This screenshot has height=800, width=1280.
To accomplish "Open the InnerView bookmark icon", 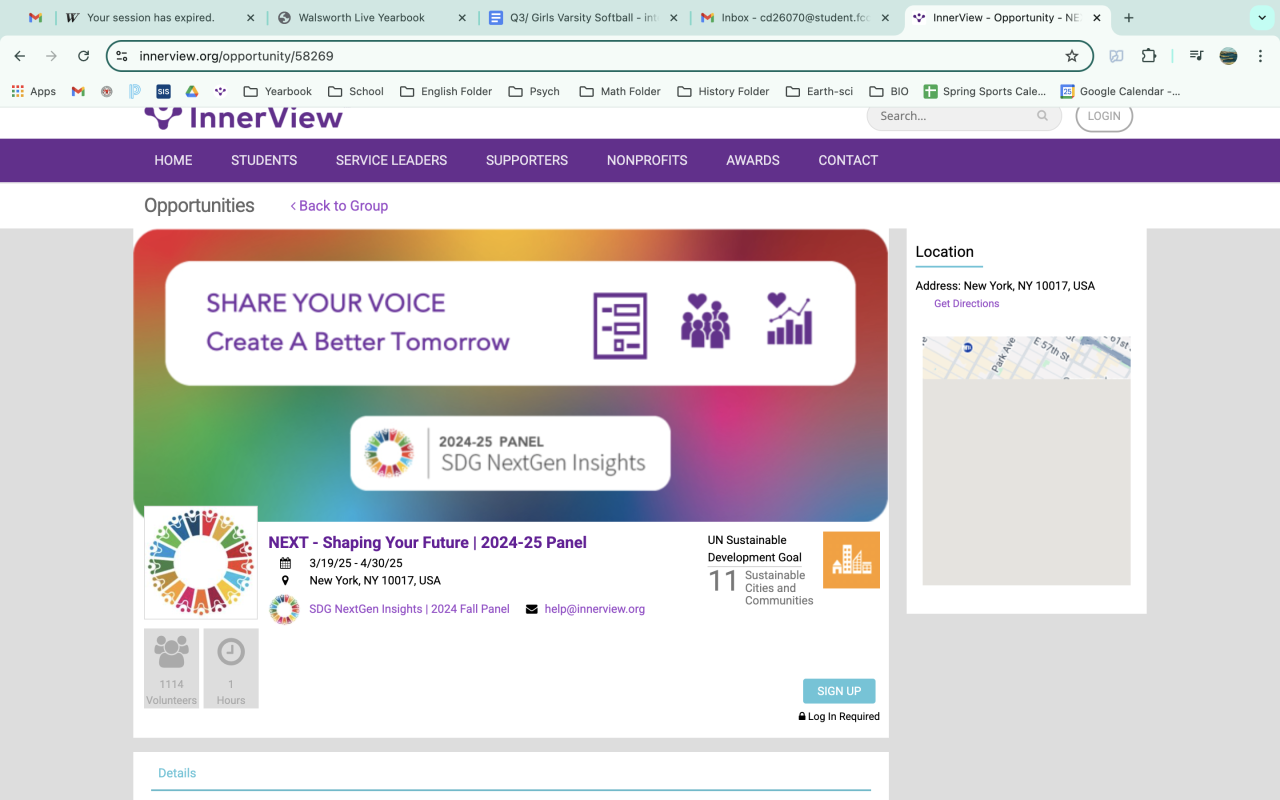I will pyautogui.click(x=220, y=91).
